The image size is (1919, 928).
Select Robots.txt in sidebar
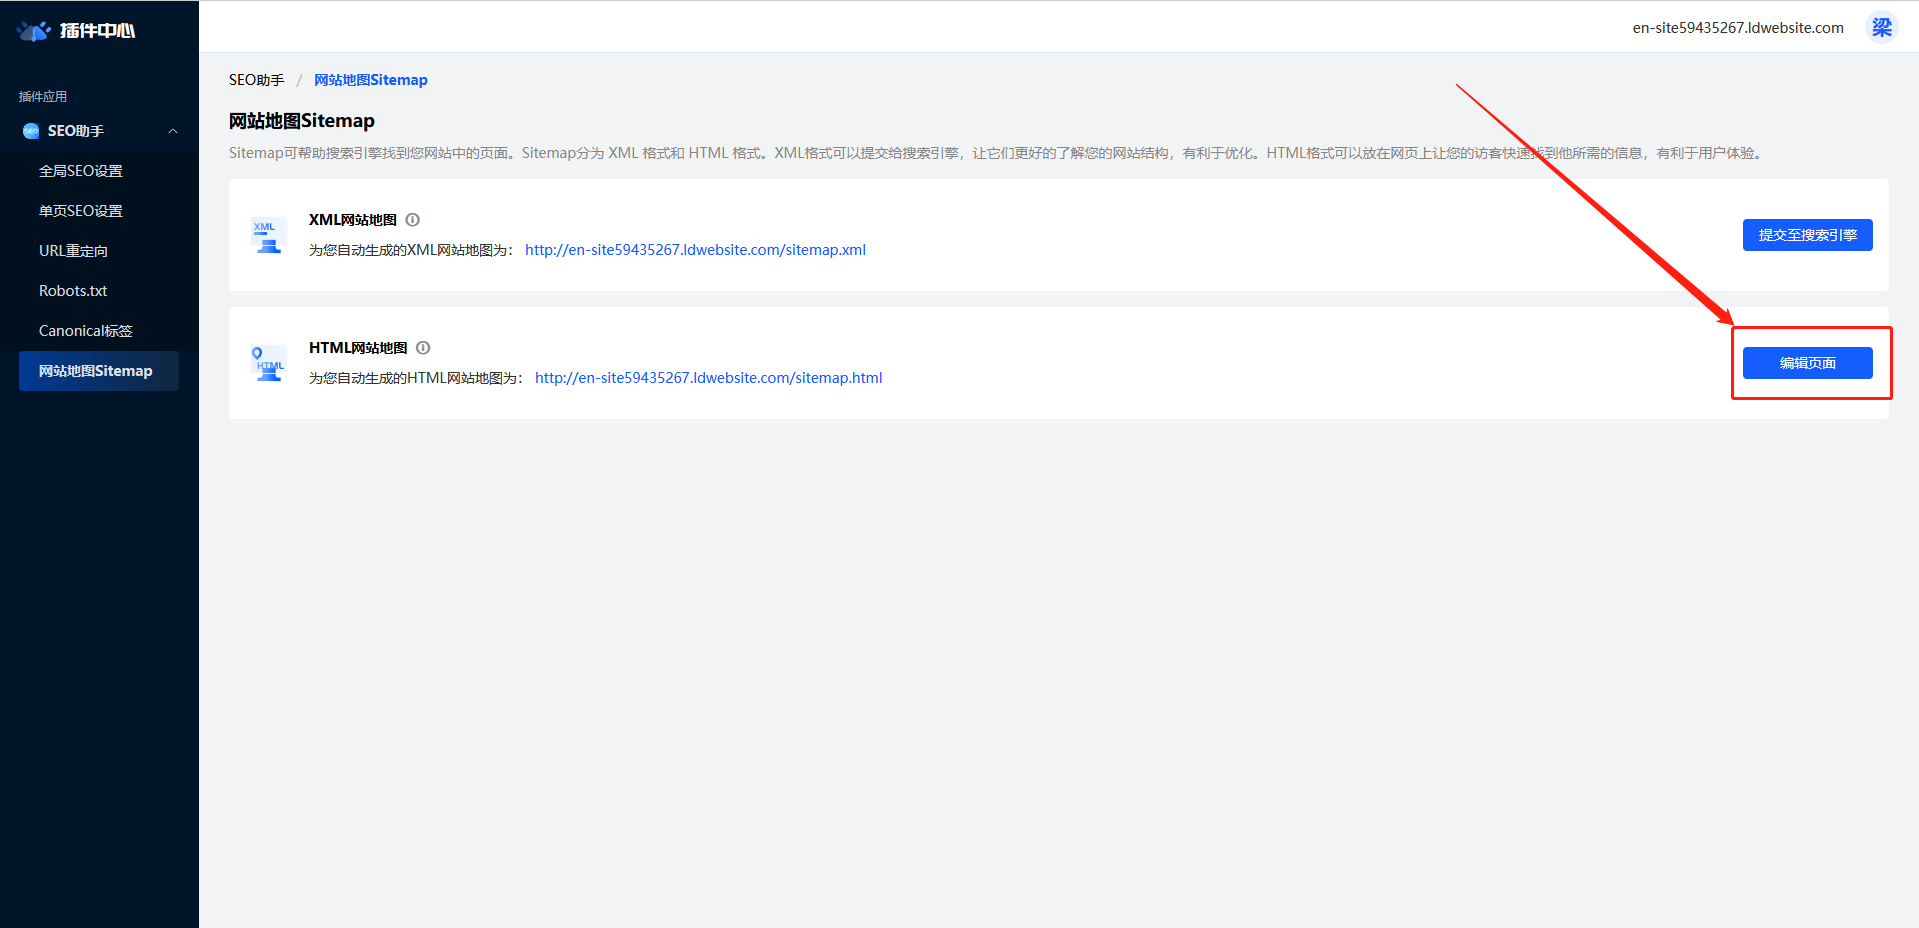(73, 291)
